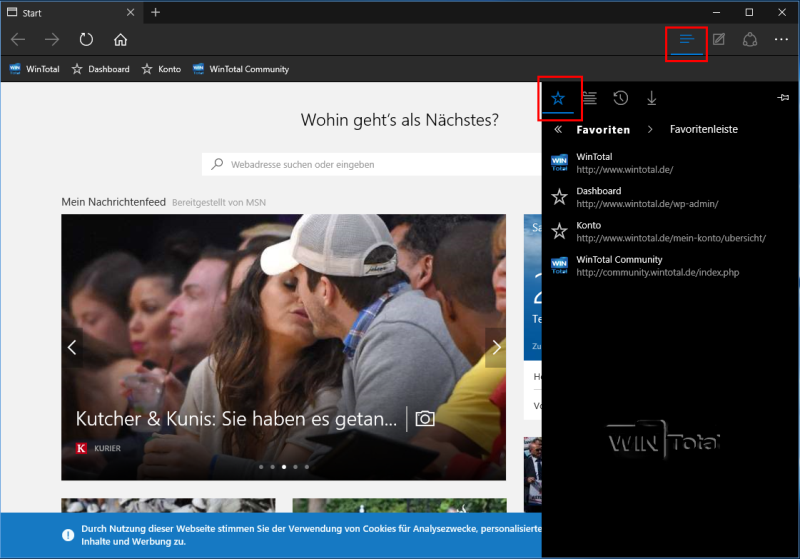Switch to the Reading list tab
800x559 pixels.
(x=589, y=98)
